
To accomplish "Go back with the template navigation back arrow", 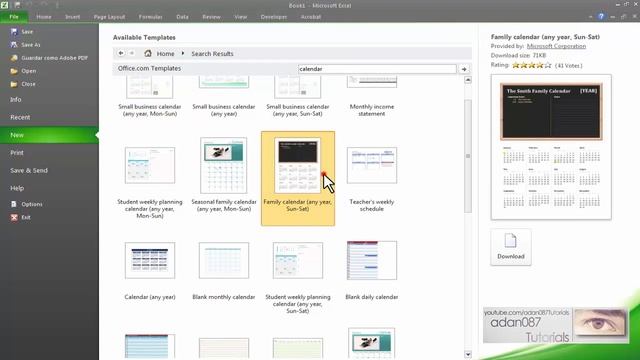I will 121,53.
